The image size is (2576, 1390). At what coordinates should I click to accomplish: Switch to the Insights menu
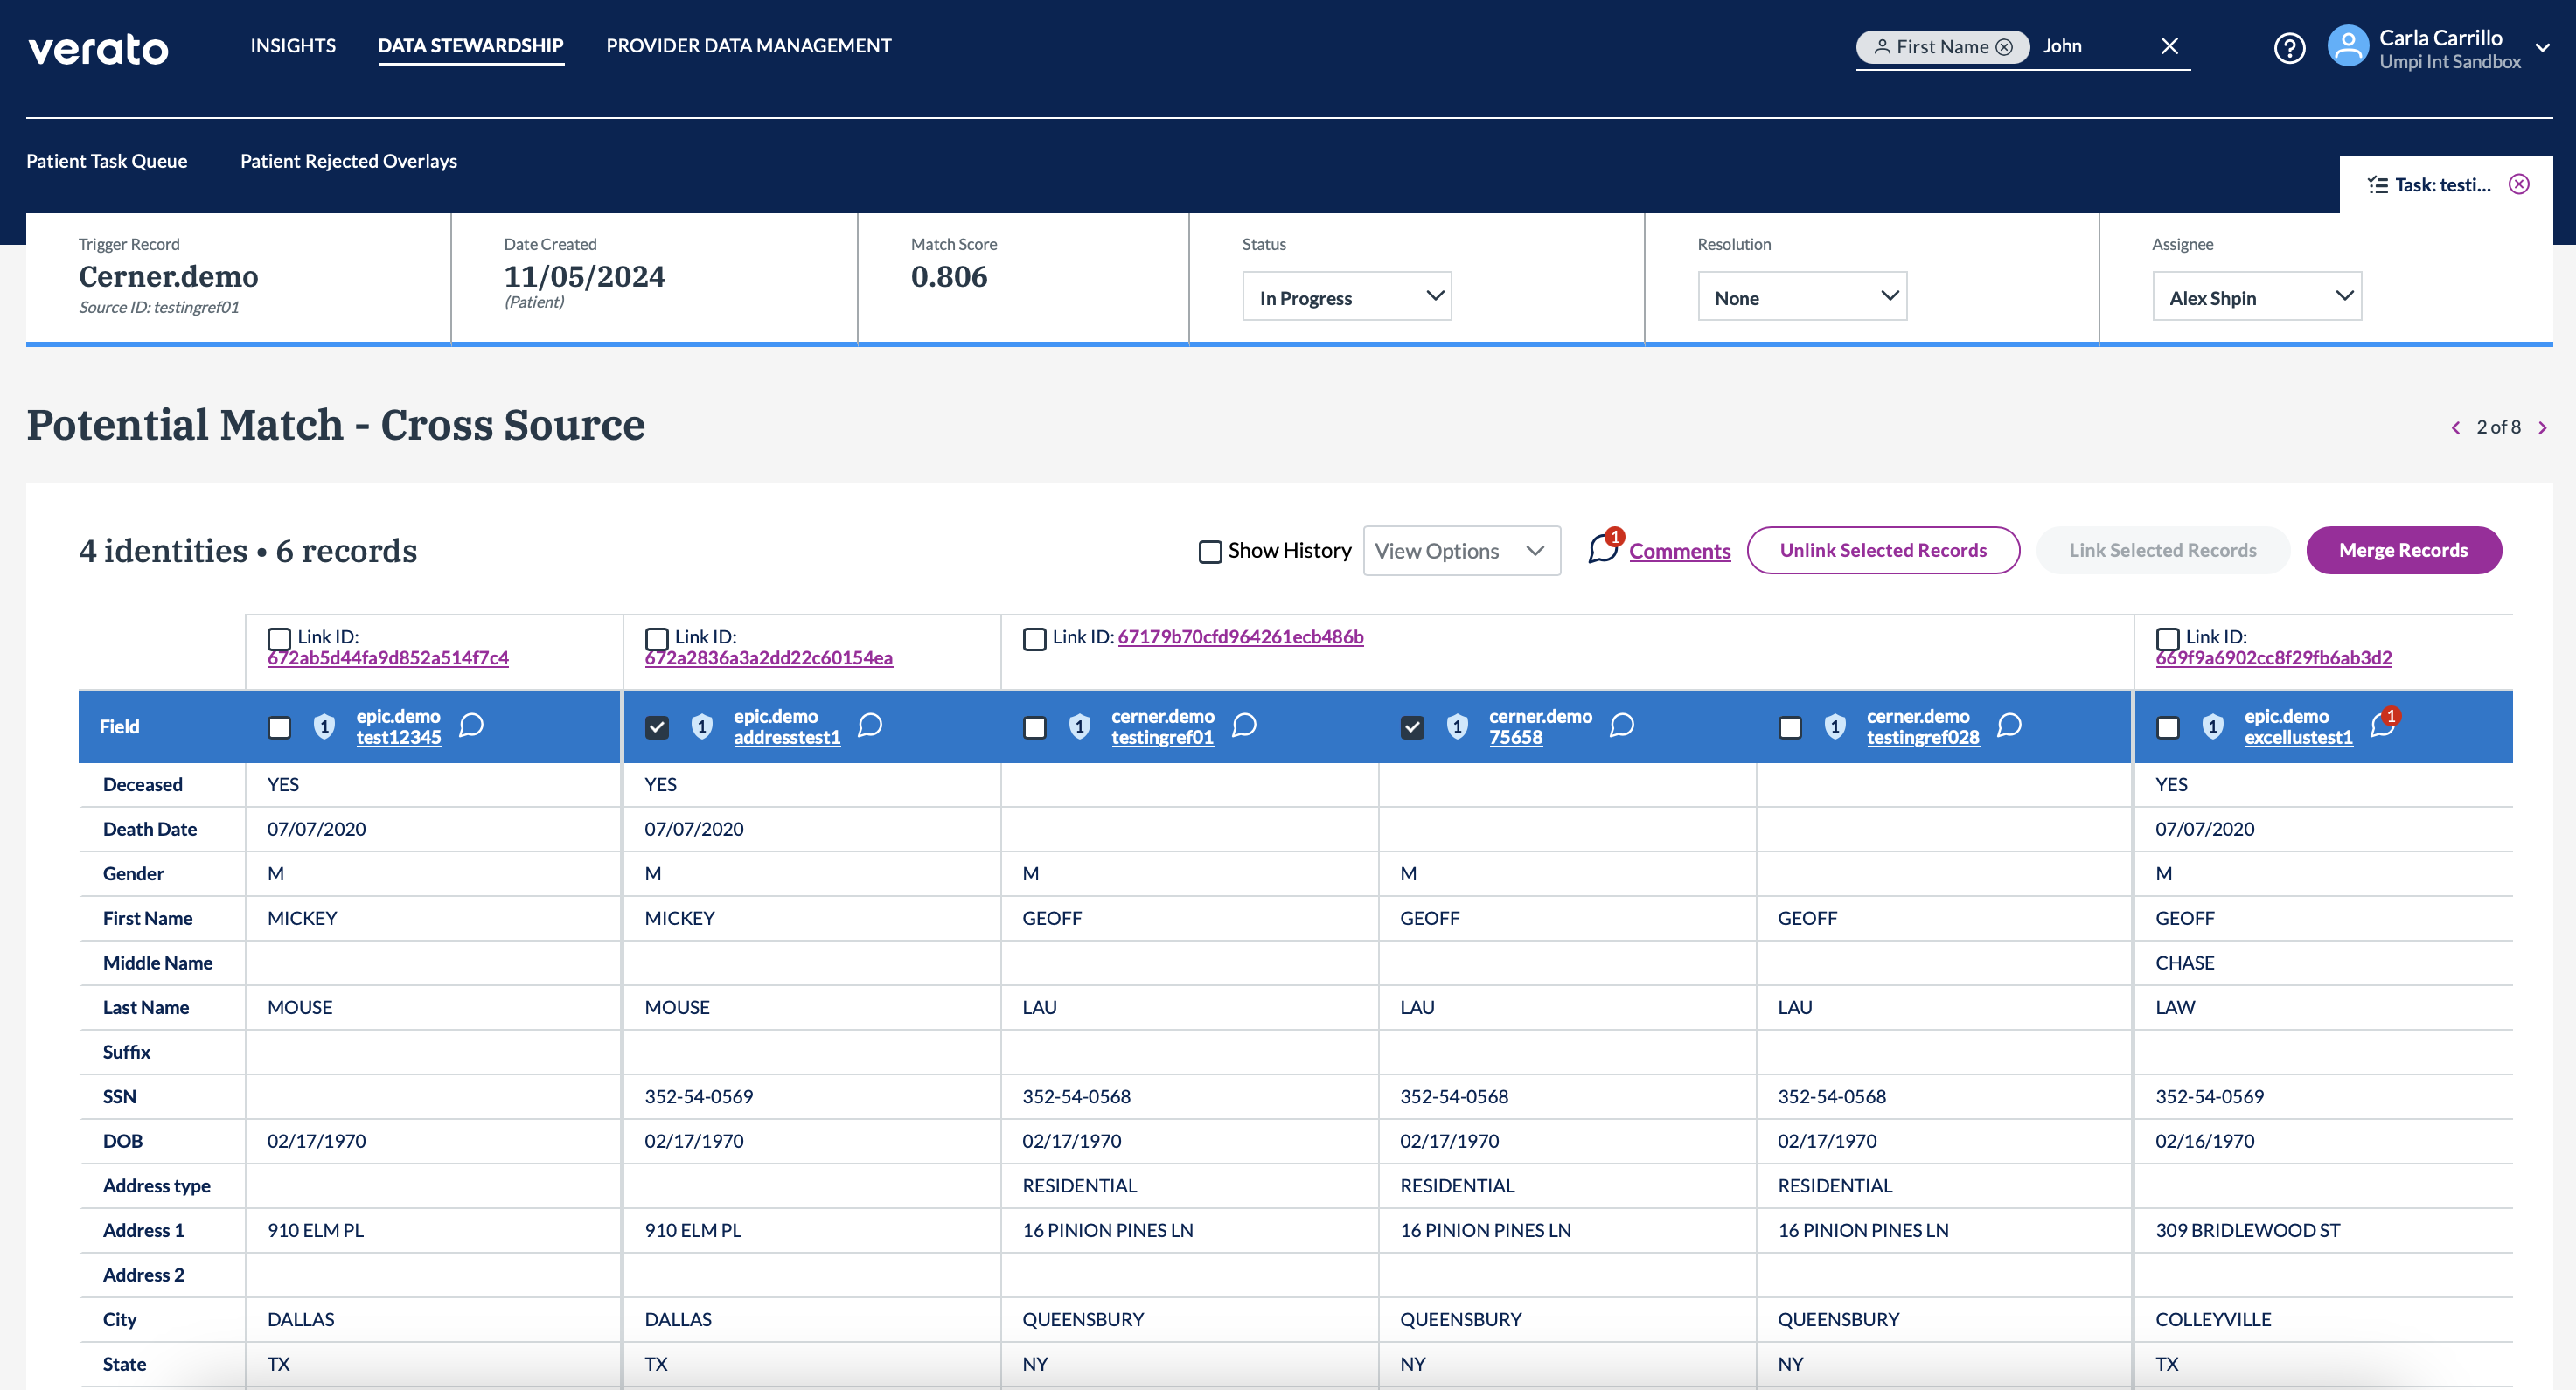293,46
